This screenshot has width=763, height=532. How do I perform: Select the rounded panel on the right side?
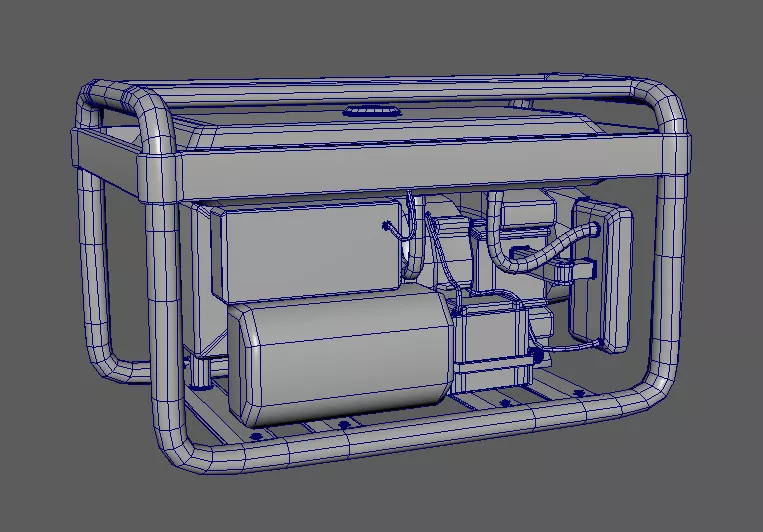[x=600, y=275]
